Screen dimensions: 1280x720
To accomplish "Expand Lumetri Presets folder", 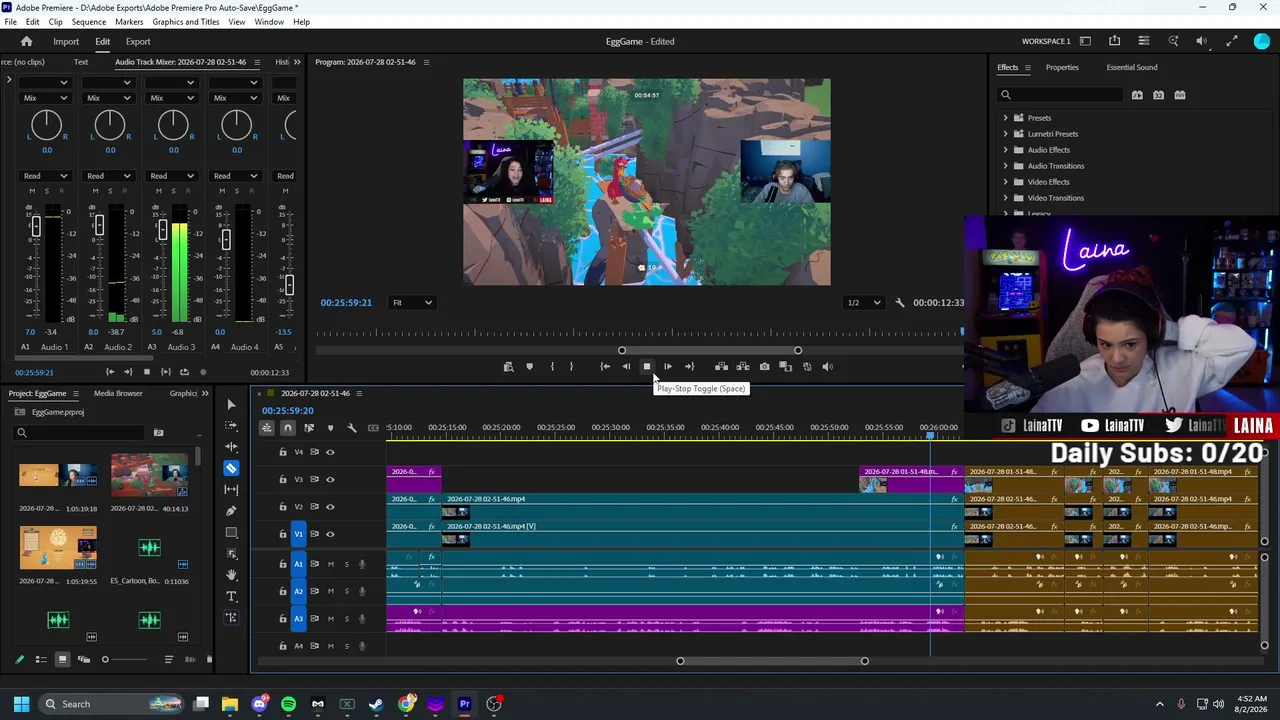I will [x=1006, y=134].
